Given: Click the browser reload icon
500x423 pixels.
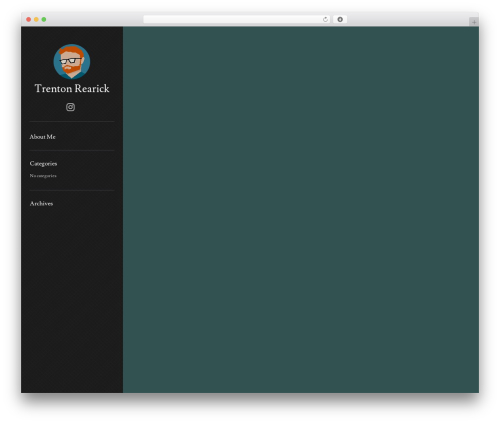Looking at the screenshot, I should (325, 20).
